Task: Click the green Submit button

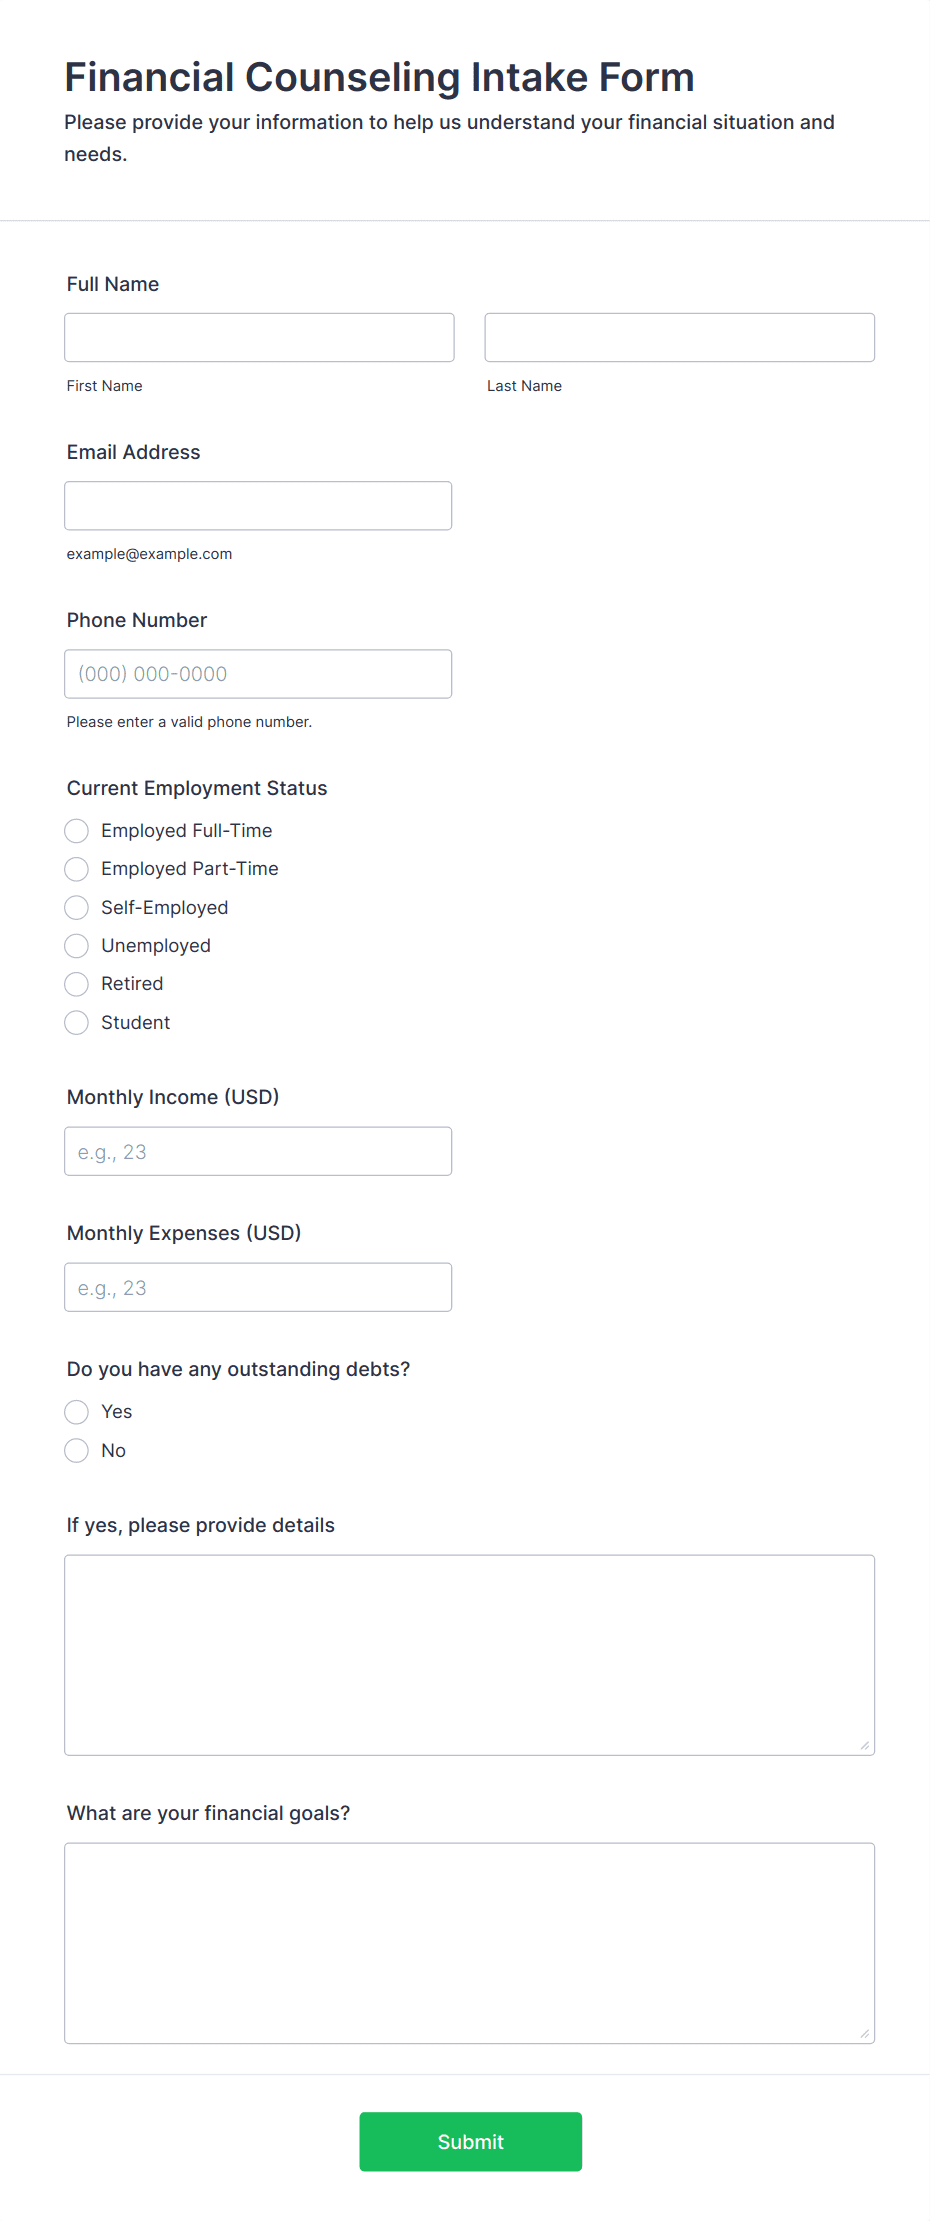Action: coord(470,2141)
